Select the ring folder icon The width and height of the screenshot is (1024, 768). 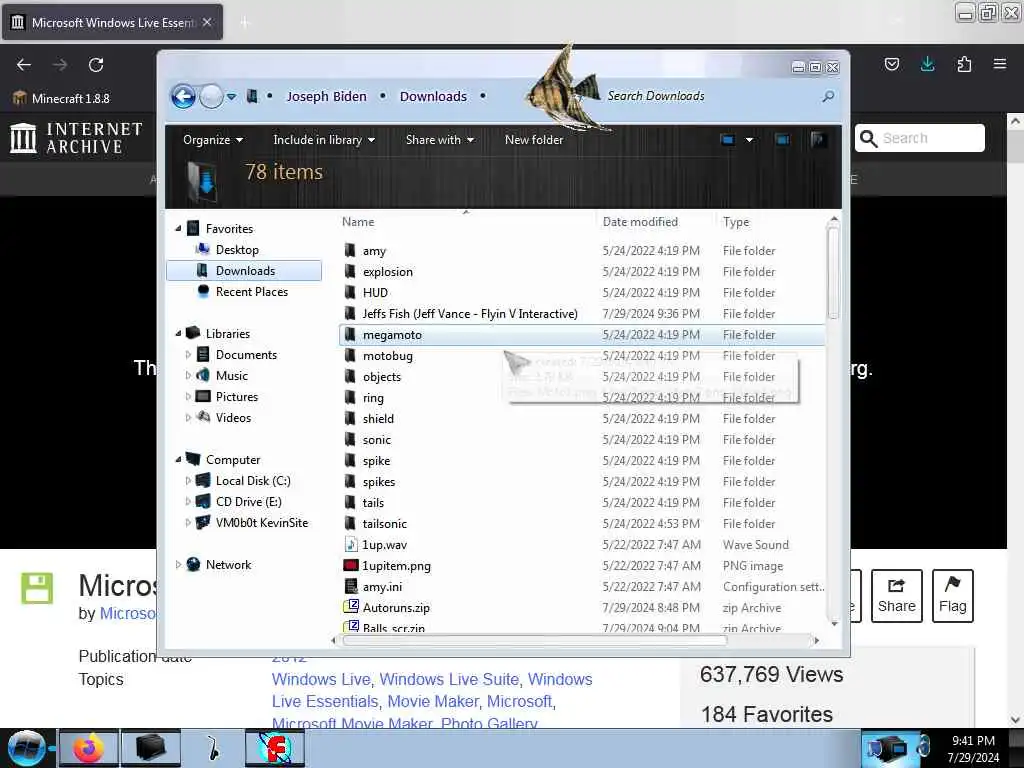[351, 398]
